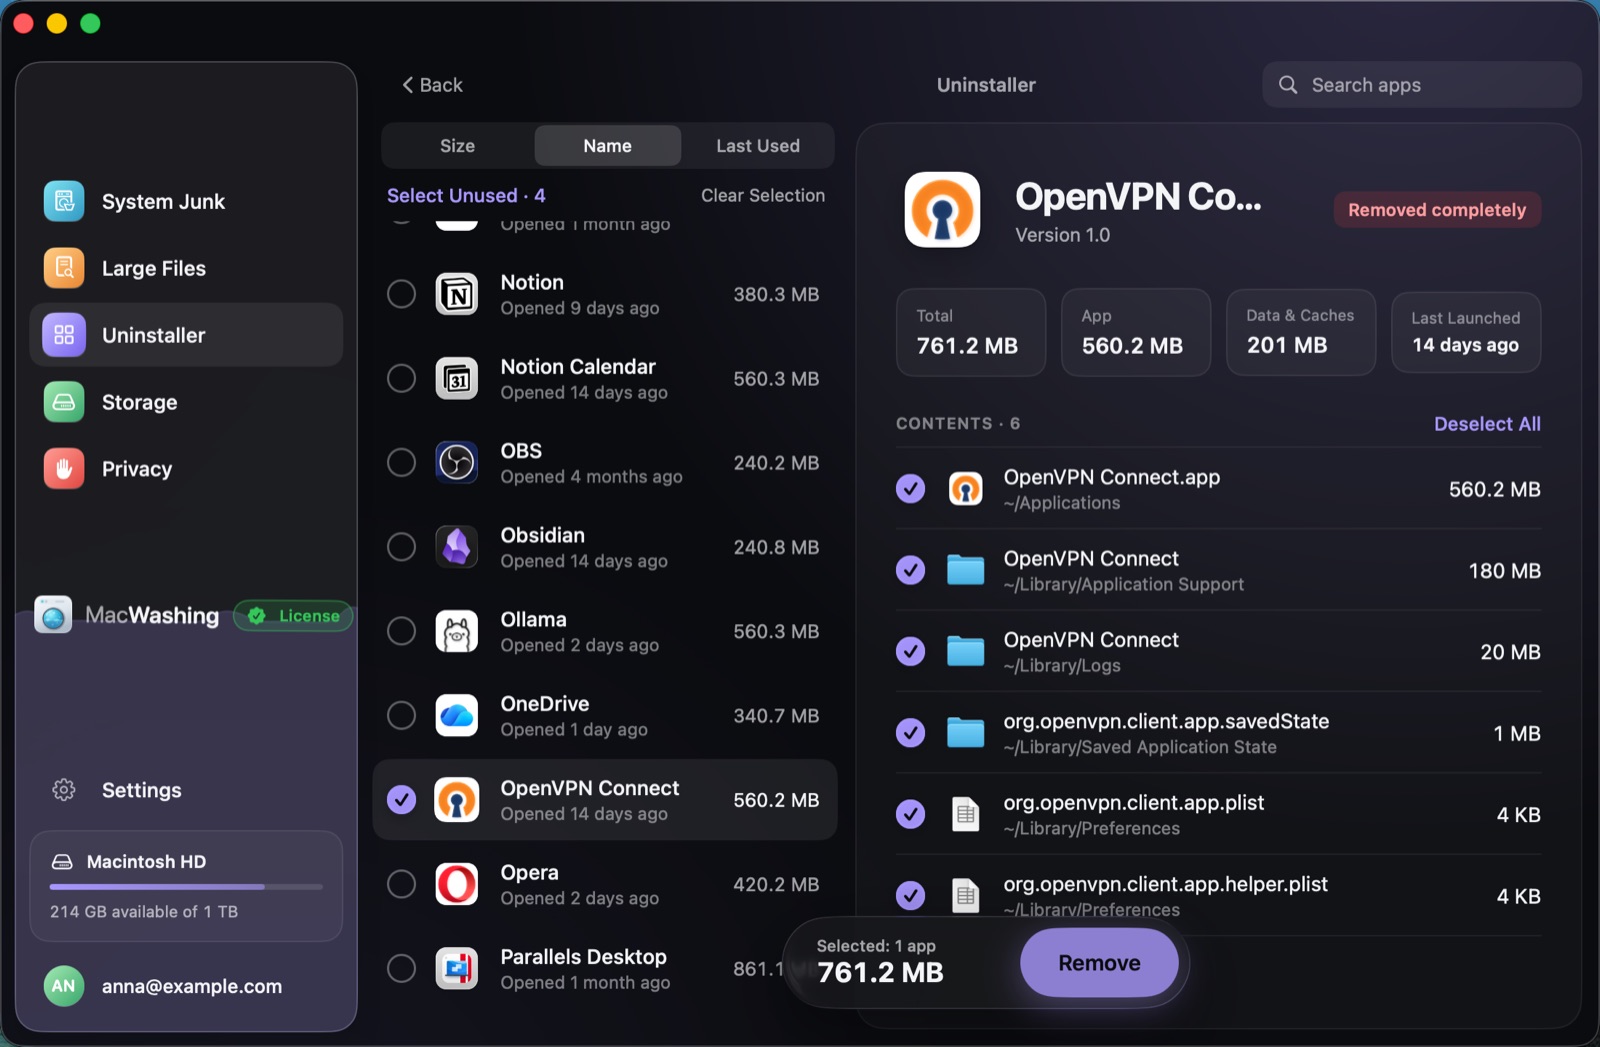Click the OpenVPN Connect.app file icon
This screenshot has width=1600, height=1047.
[965, 489]
